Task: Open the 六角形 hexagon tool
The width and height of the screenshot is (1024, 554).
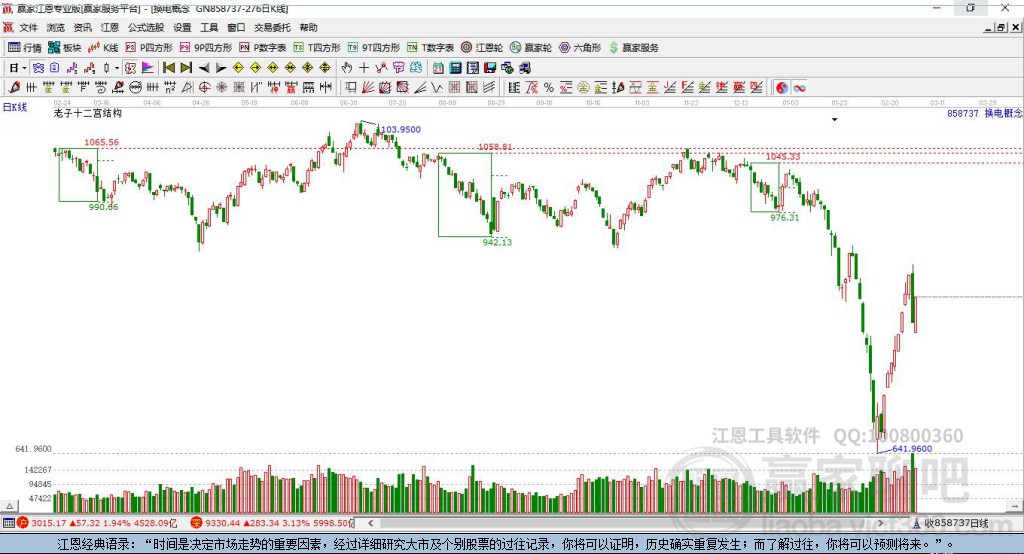Action: click(580, 48)
